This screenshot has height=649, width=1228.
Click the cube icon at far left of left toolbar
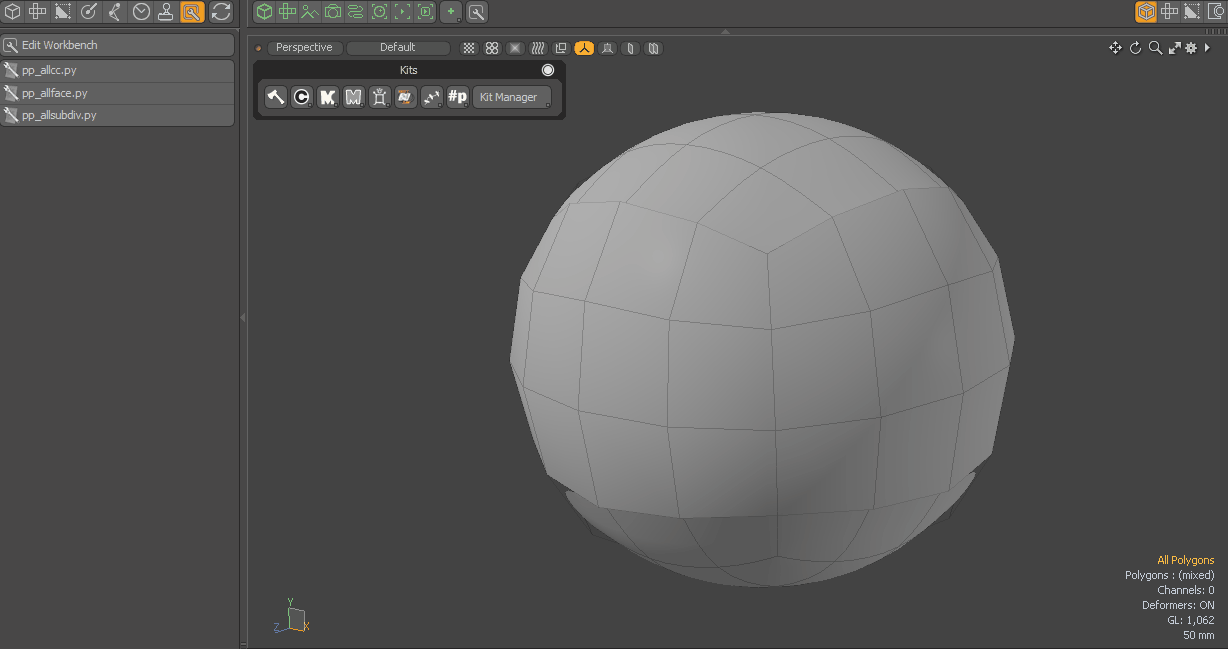12,12
